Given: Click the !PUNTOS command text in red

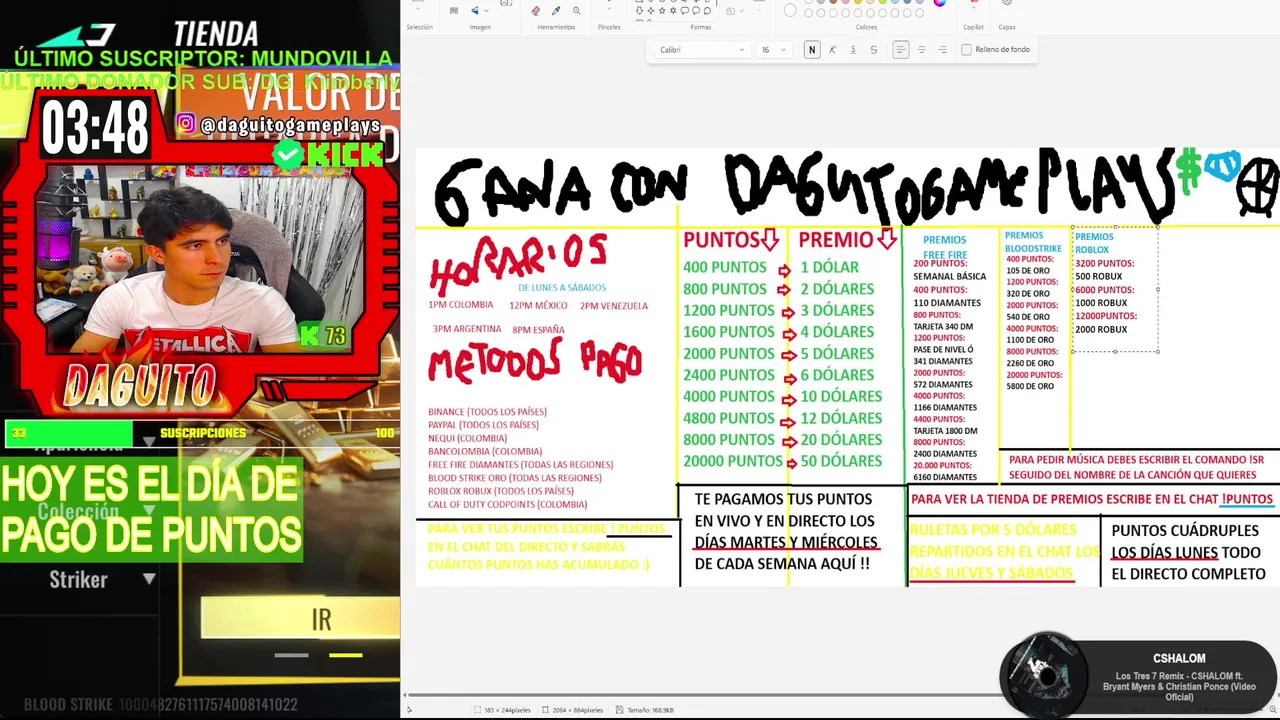Looking at the screenshot, I should click(x=1247, y=499).
